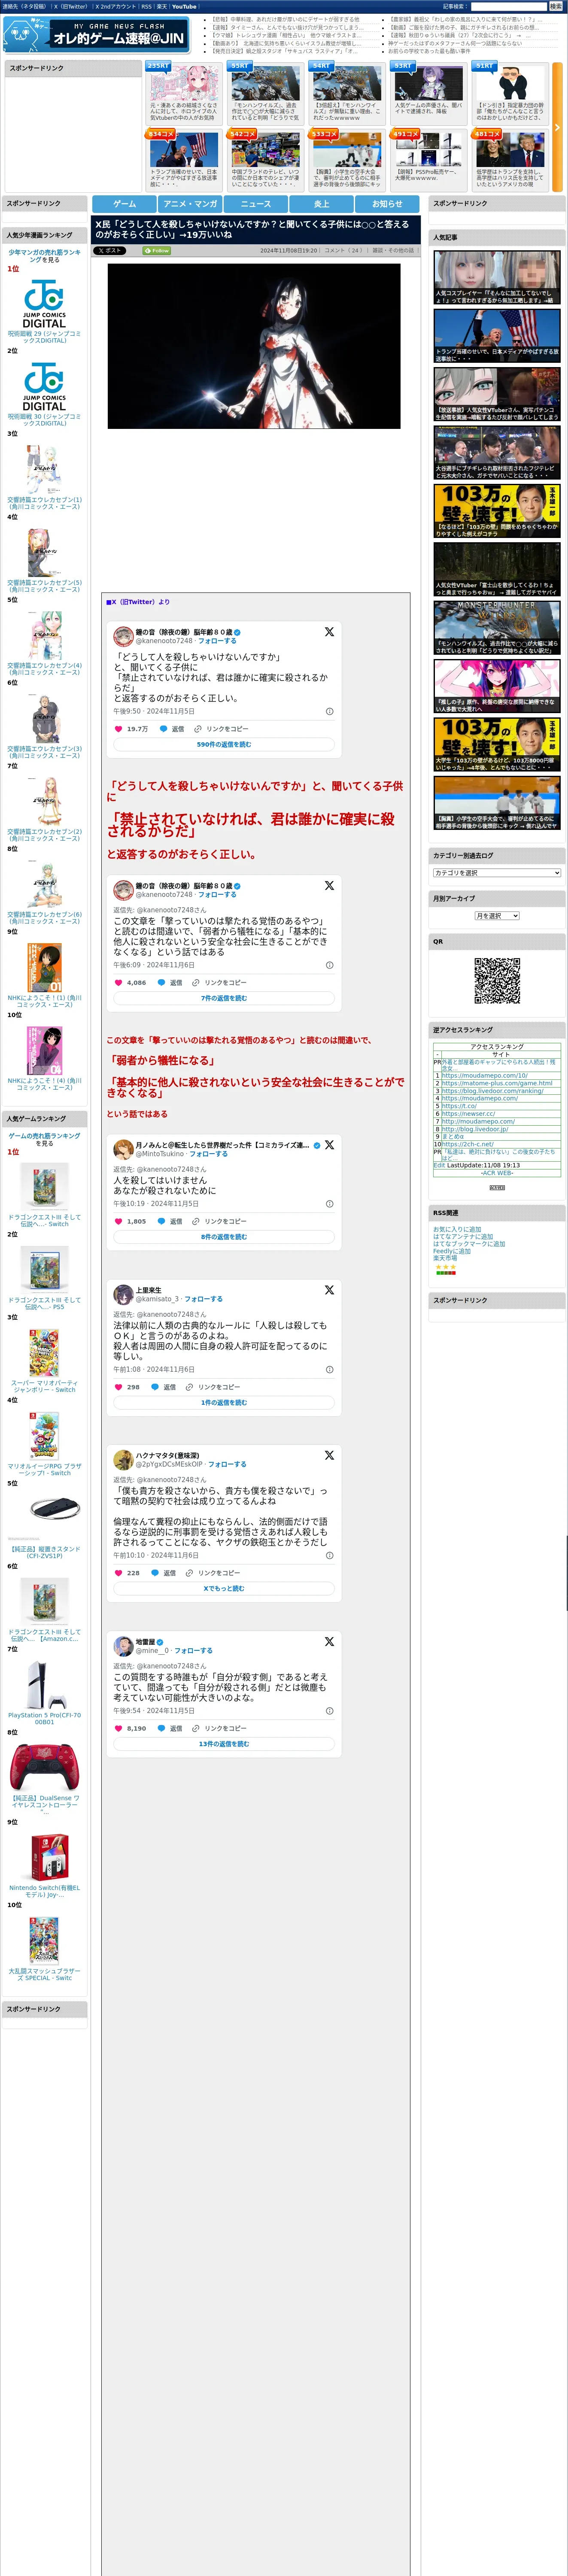Viewport: 568px width, 2576px height.
Task: Like the tweet showing 8,190 hearts
Action: 119,1728
